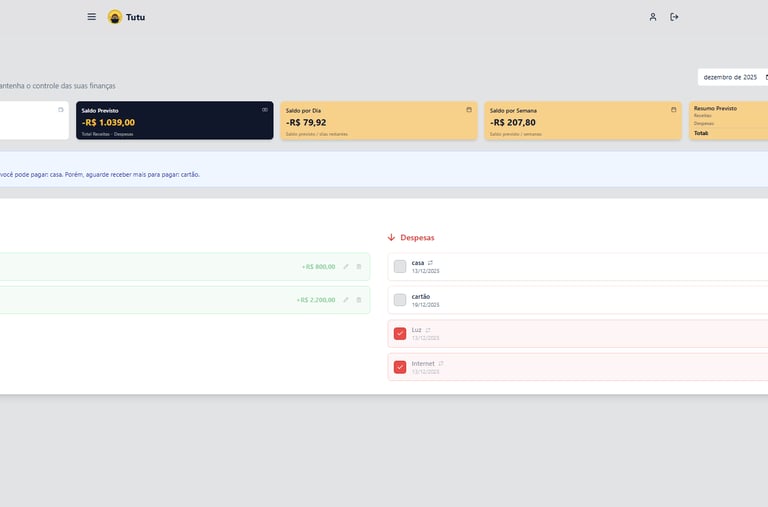This screenshot has width=768, height=507.
Task: Mark casa expense as paid
Action: [400, 266]
